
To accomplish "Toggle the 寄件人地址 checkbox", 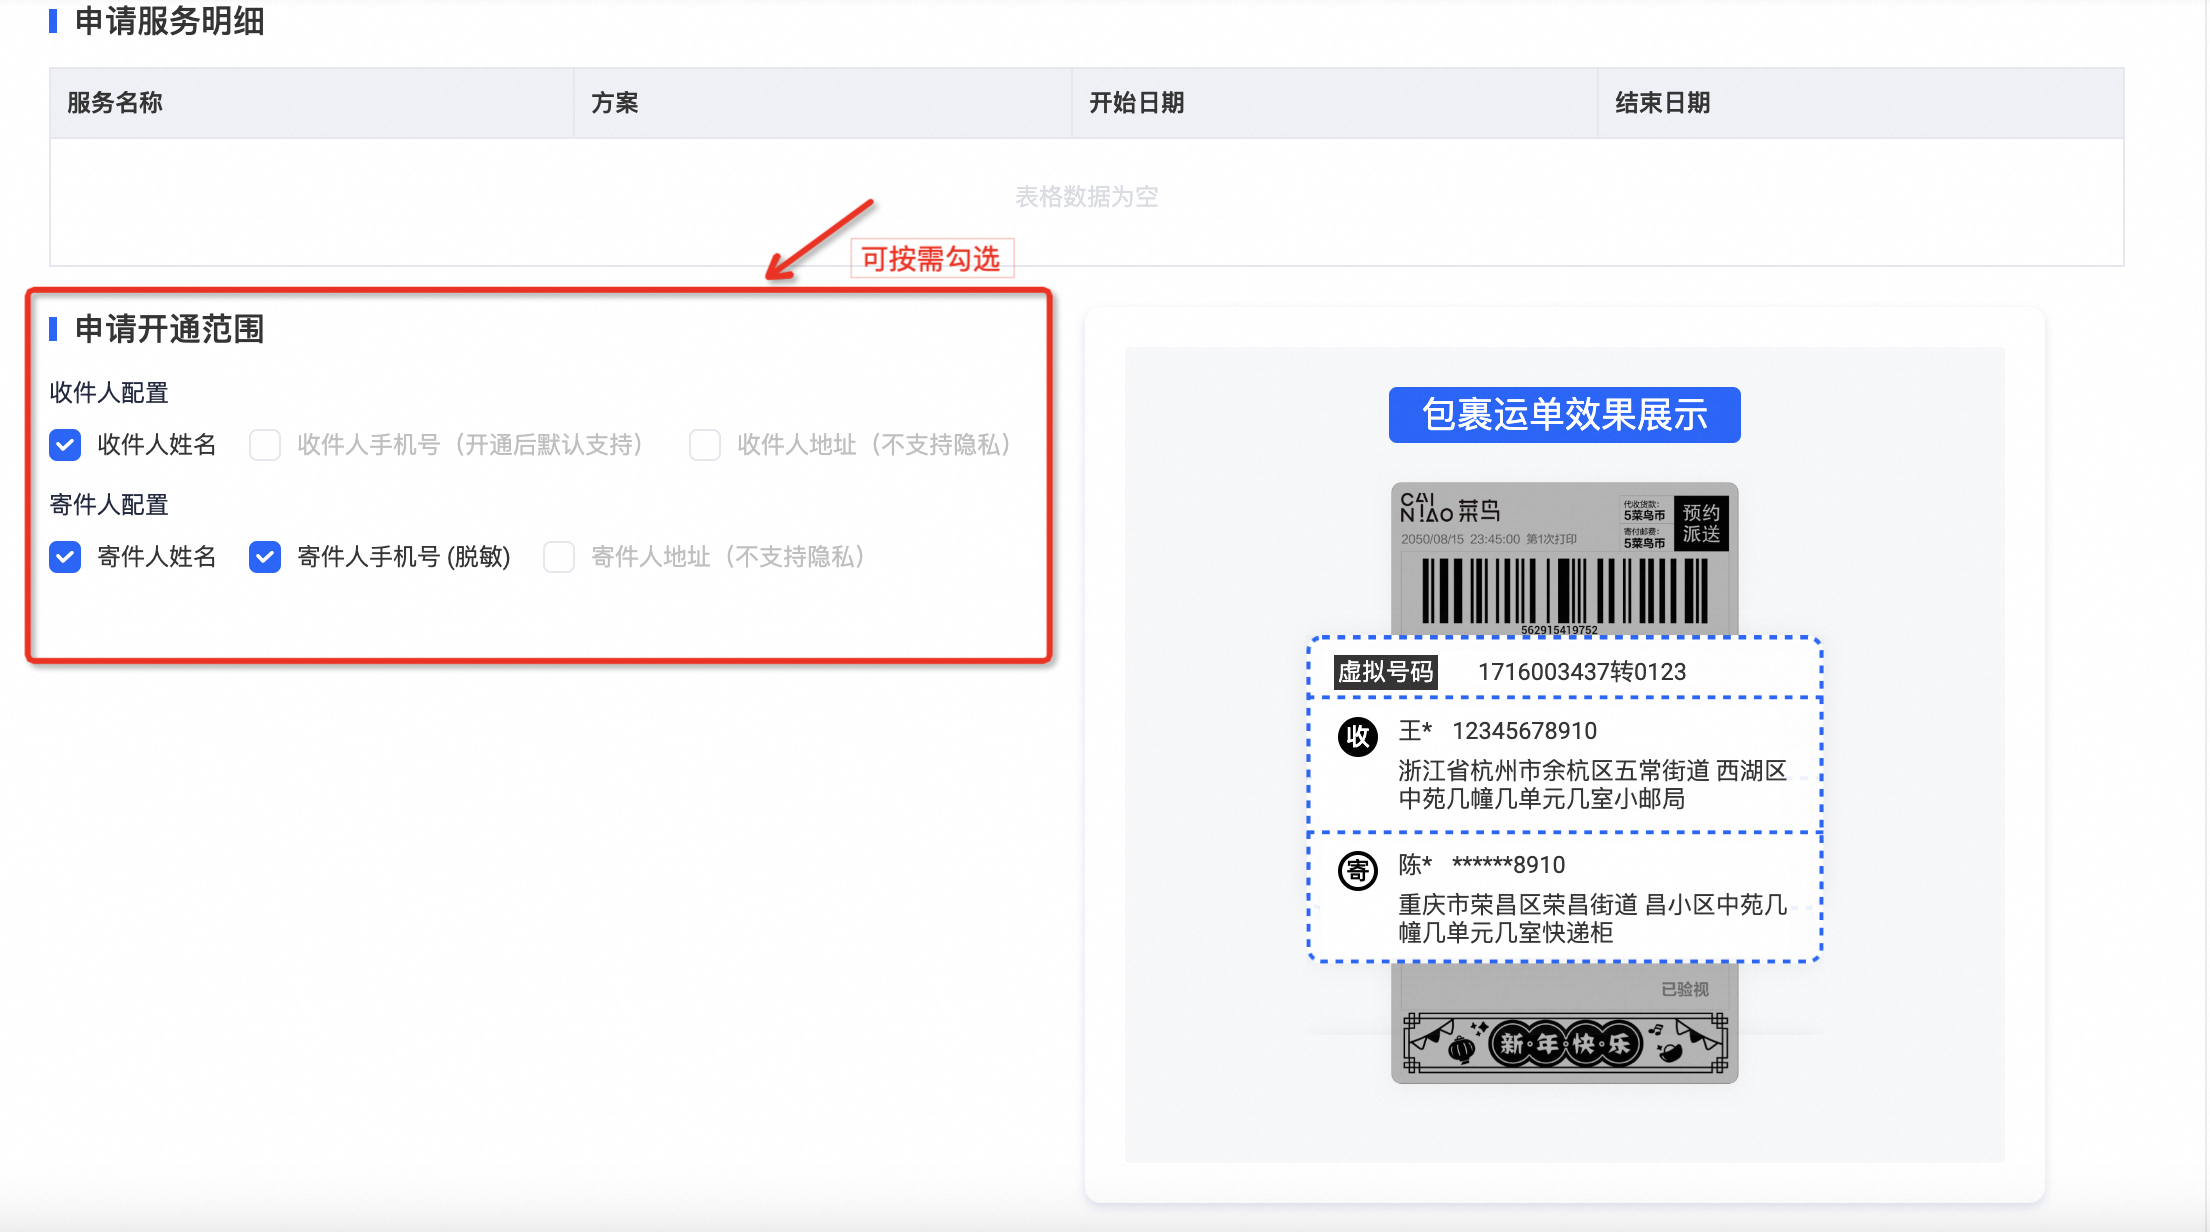I will [559, 557].
